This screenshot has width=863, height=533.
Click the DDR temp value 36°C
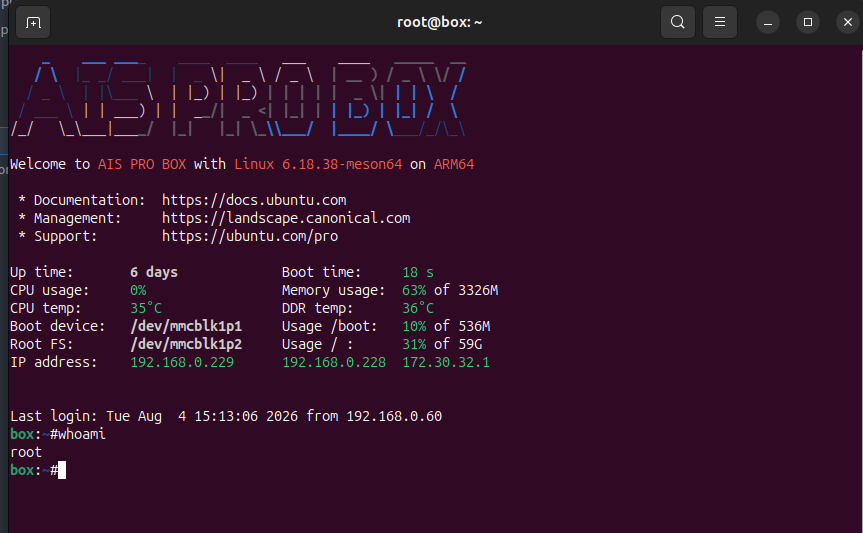pyautogui.click(x=418, y=308)
